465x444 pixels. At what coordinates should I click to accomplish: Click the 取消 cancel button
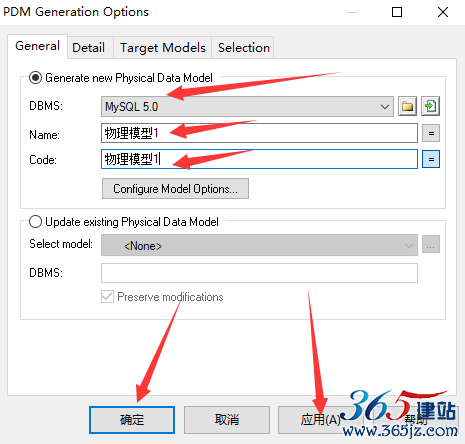(x=227, y=420)
